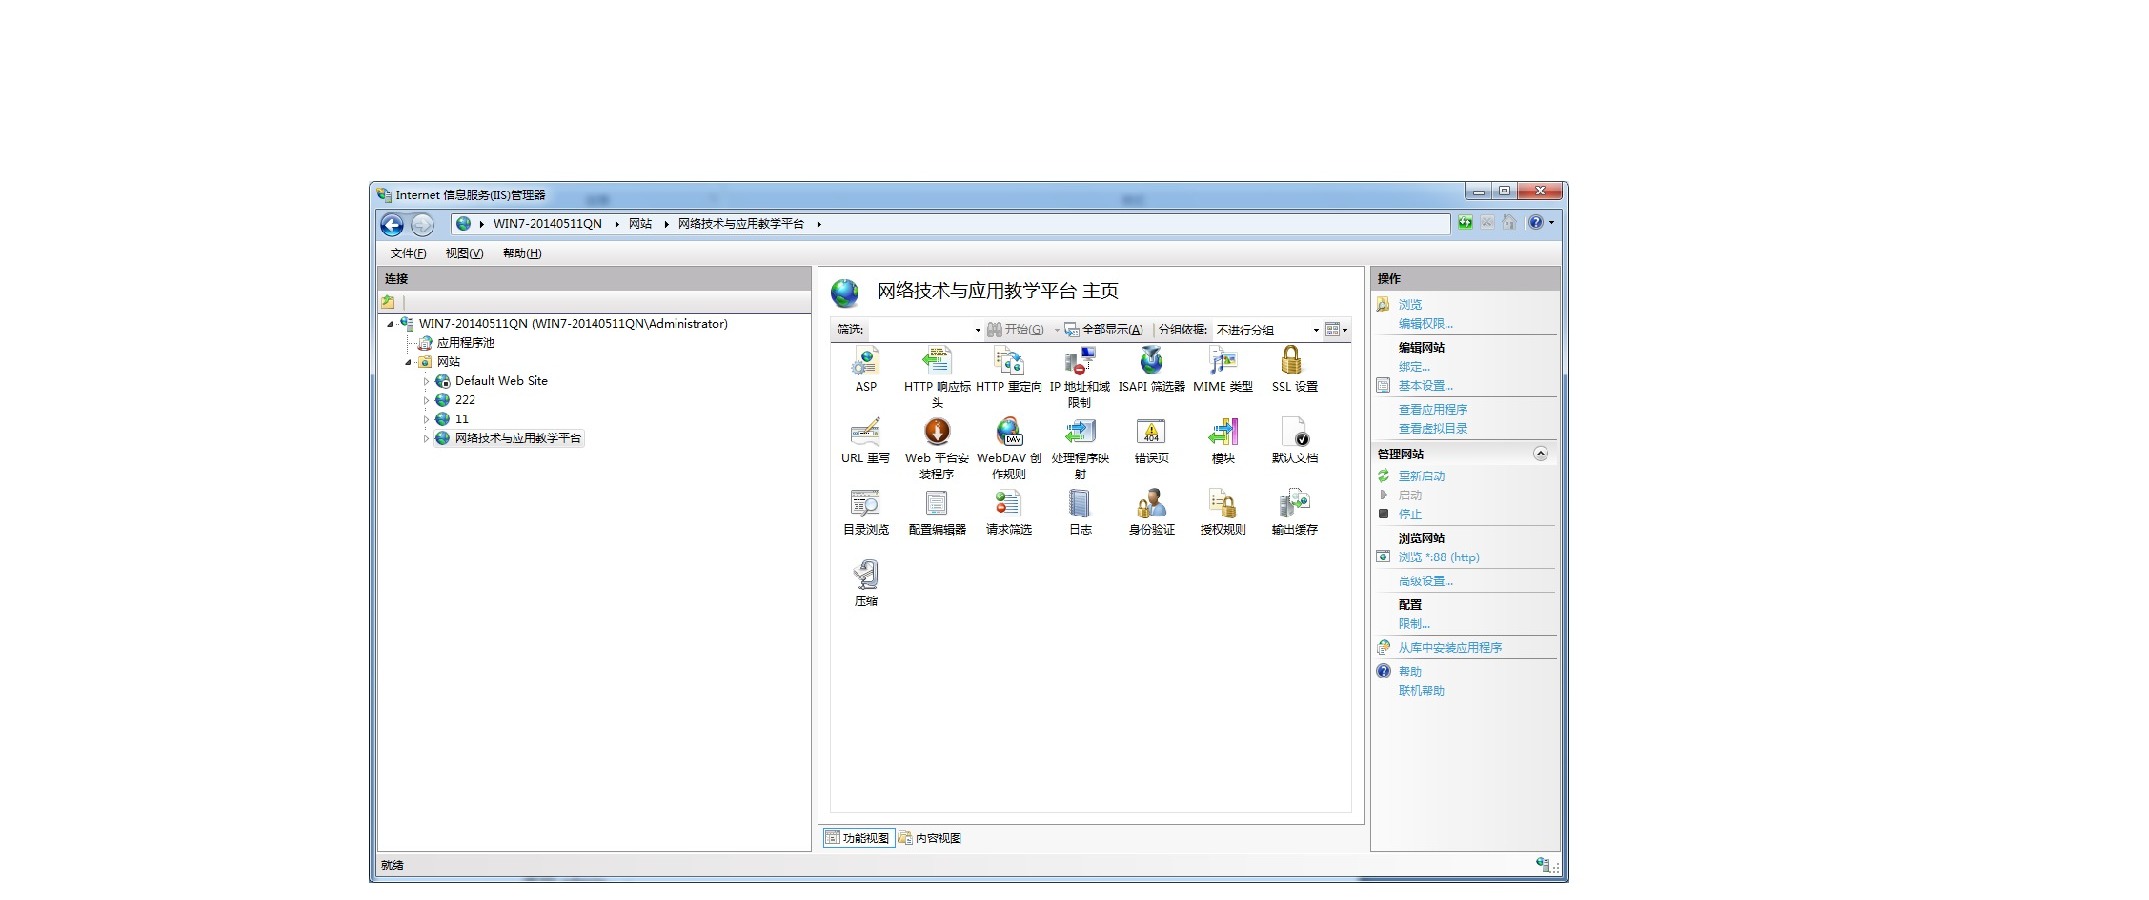
Task: Open the 文件(F) menu
Action: [408, 253]
